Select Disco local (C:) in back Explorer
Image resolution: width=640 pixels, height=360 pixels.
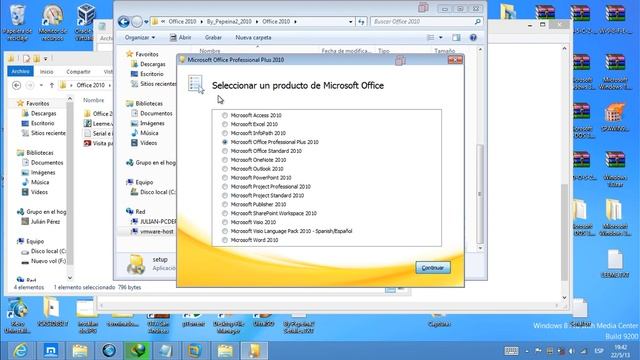click(x=48, y=251)
